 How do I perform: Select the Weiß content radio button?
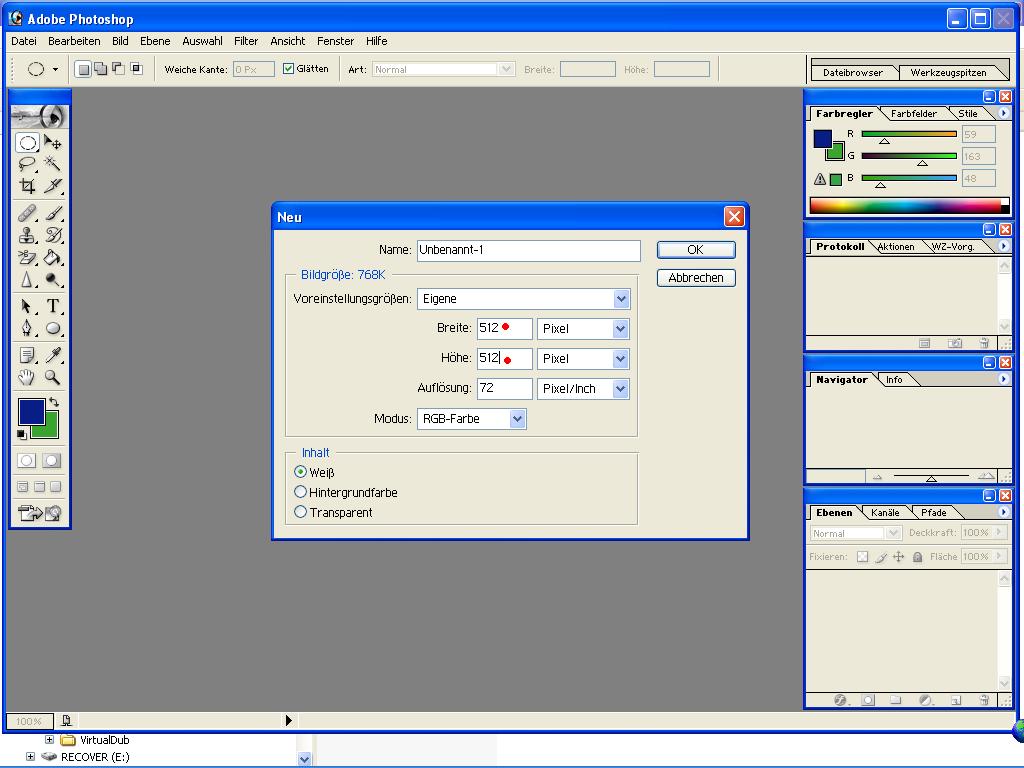point(300,472)
